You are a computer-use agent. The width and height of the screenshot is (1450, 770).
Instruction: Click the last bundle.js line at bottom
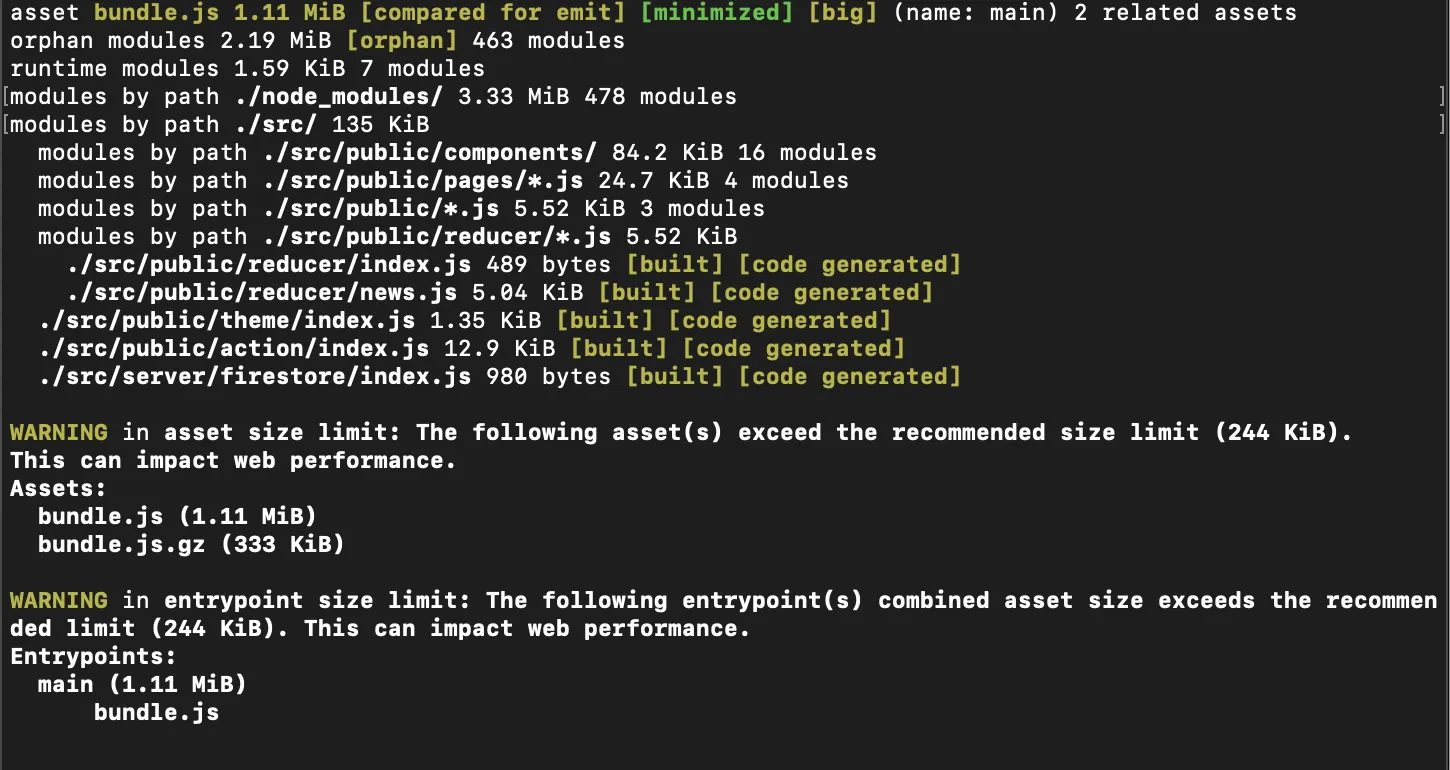(x=156, y=713)
